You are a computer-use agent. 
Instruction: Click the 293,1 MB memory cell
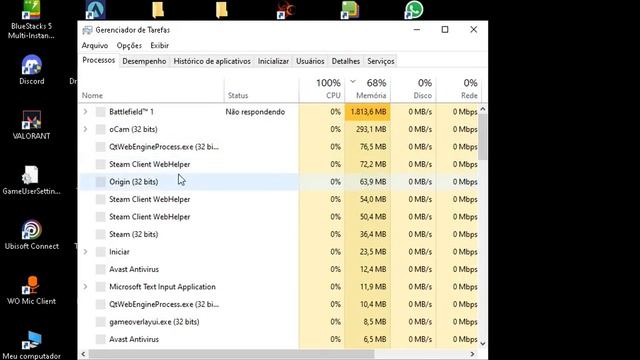pos(368,129)
